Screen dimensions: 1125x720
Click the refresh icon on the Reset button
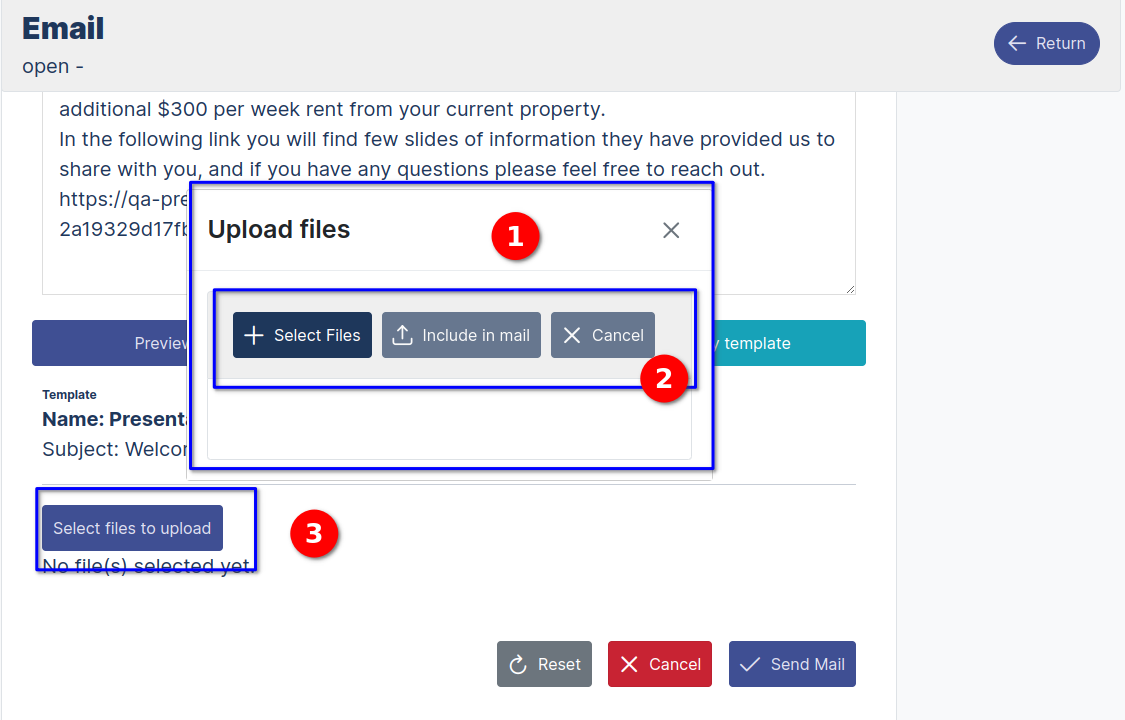[519, 663]
